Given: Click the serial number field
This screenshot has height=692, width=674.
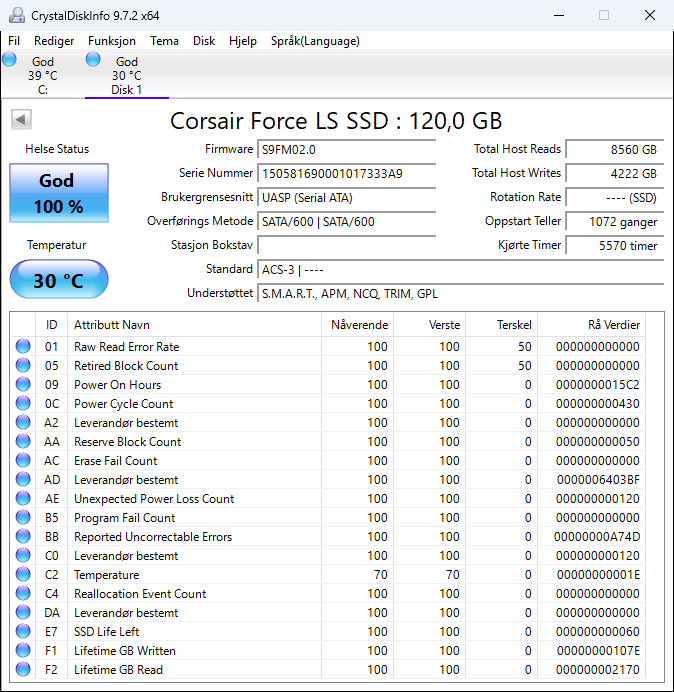Looking at the screenshot, I should tap(346, 173).
